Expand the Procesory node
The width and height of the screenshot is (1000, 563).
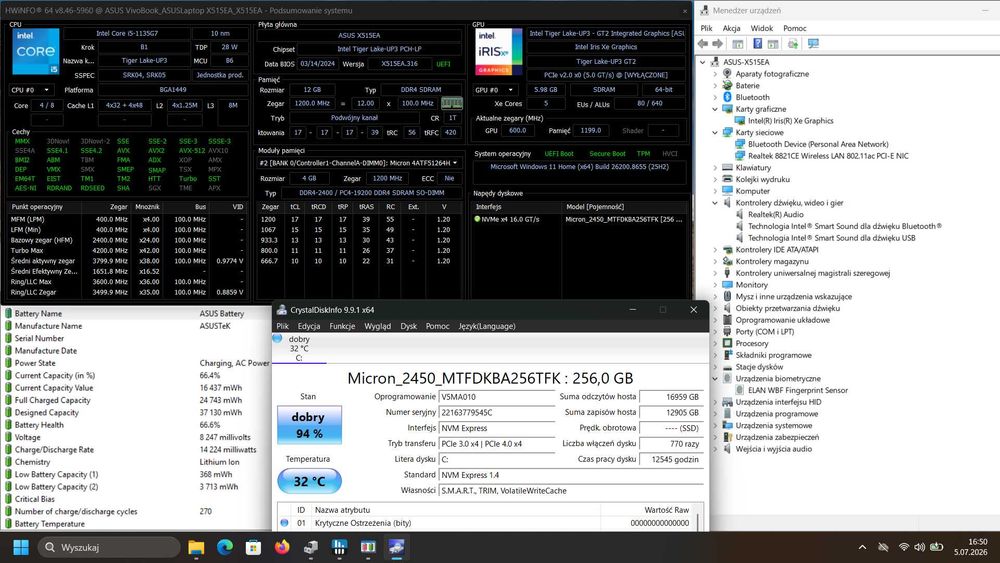click(x=715, y=343)
